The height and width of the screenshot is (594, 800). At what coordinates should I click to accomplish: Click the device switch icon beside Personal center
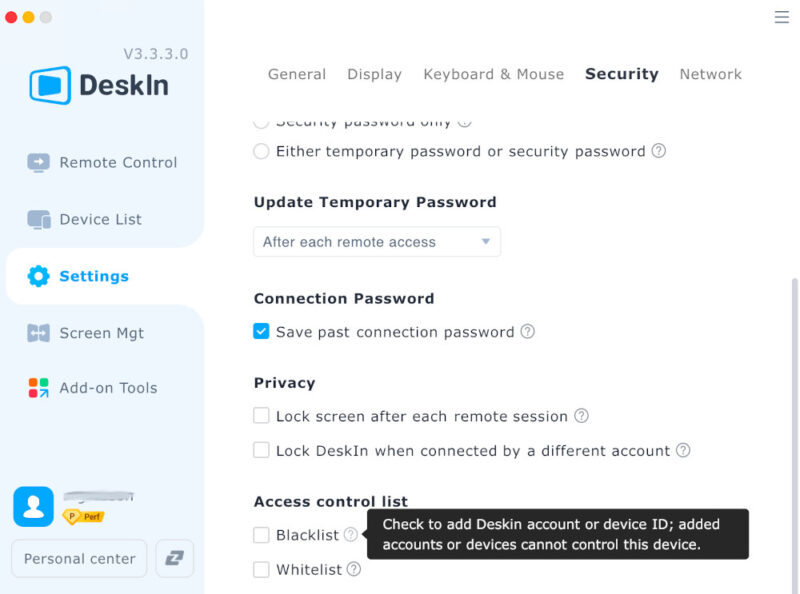coord(174,558)
